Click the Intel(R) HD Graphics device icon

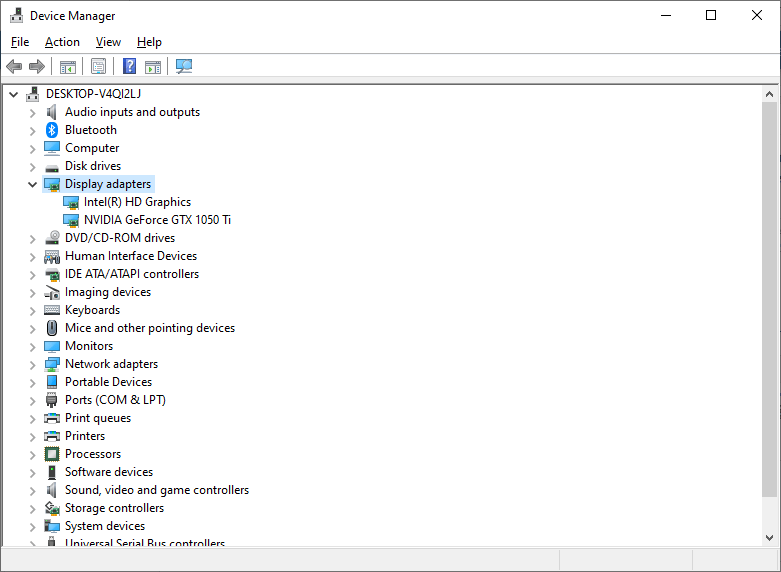coord(71,202)
